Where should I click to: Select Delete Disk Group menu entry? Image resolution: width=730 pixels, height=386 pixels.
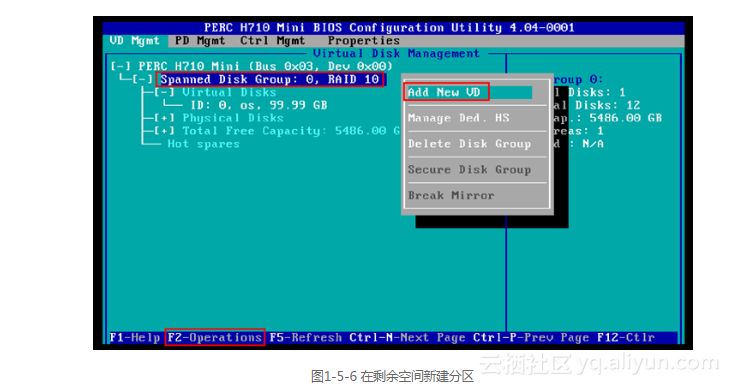pyautogui.click(x=469, y=144)
